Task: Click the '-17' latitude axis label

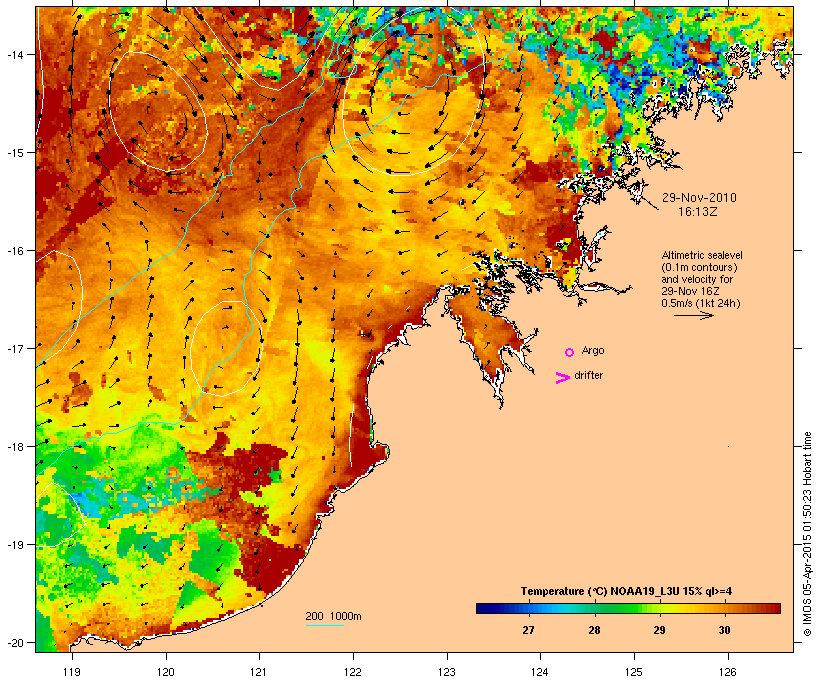Action: coord(14,348)
